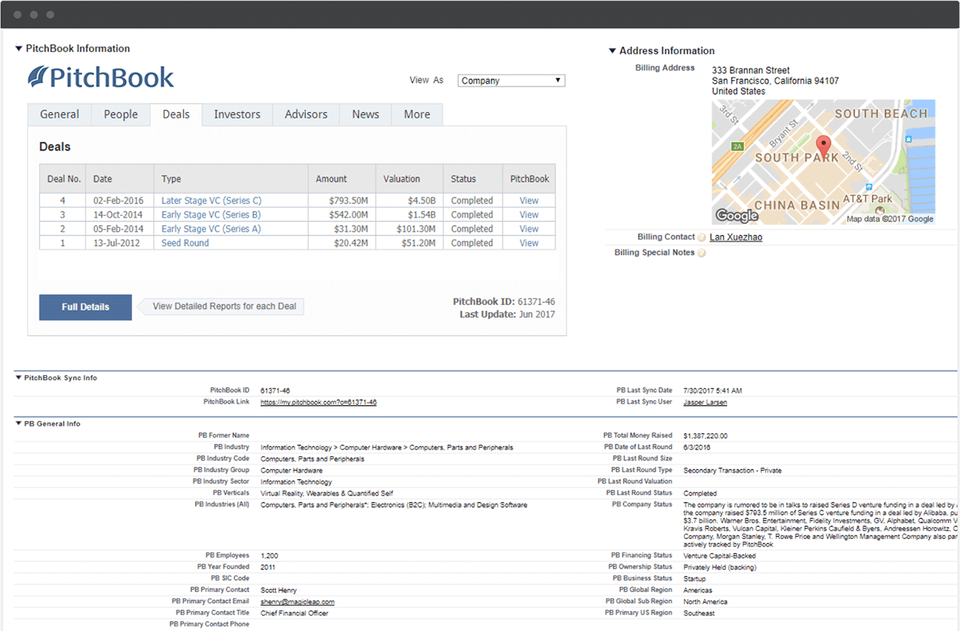This screenshot has width=960, height=631.
Task: Click the help icon beside Billing Contact
Action: click(x=702, y=238)
